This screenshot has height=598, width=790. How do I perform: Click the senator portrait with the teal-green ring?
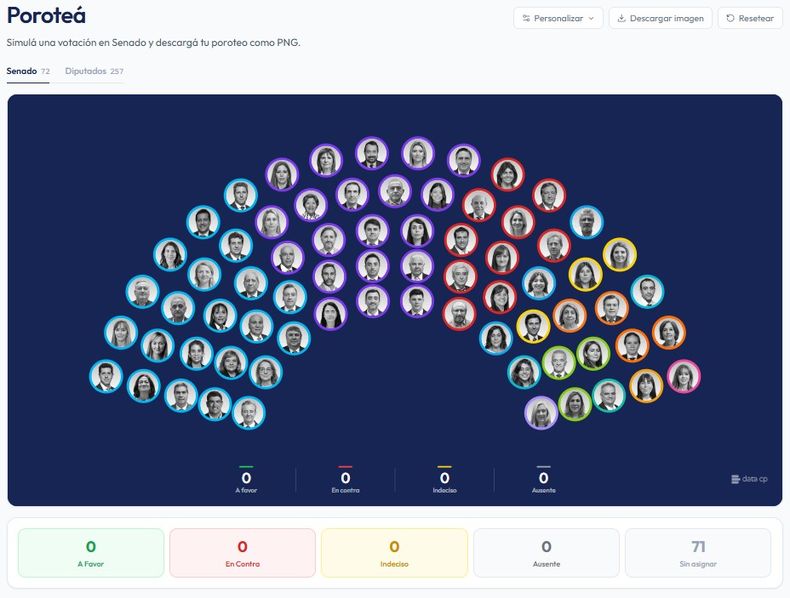pyautogui.click(x=608, y=395)
